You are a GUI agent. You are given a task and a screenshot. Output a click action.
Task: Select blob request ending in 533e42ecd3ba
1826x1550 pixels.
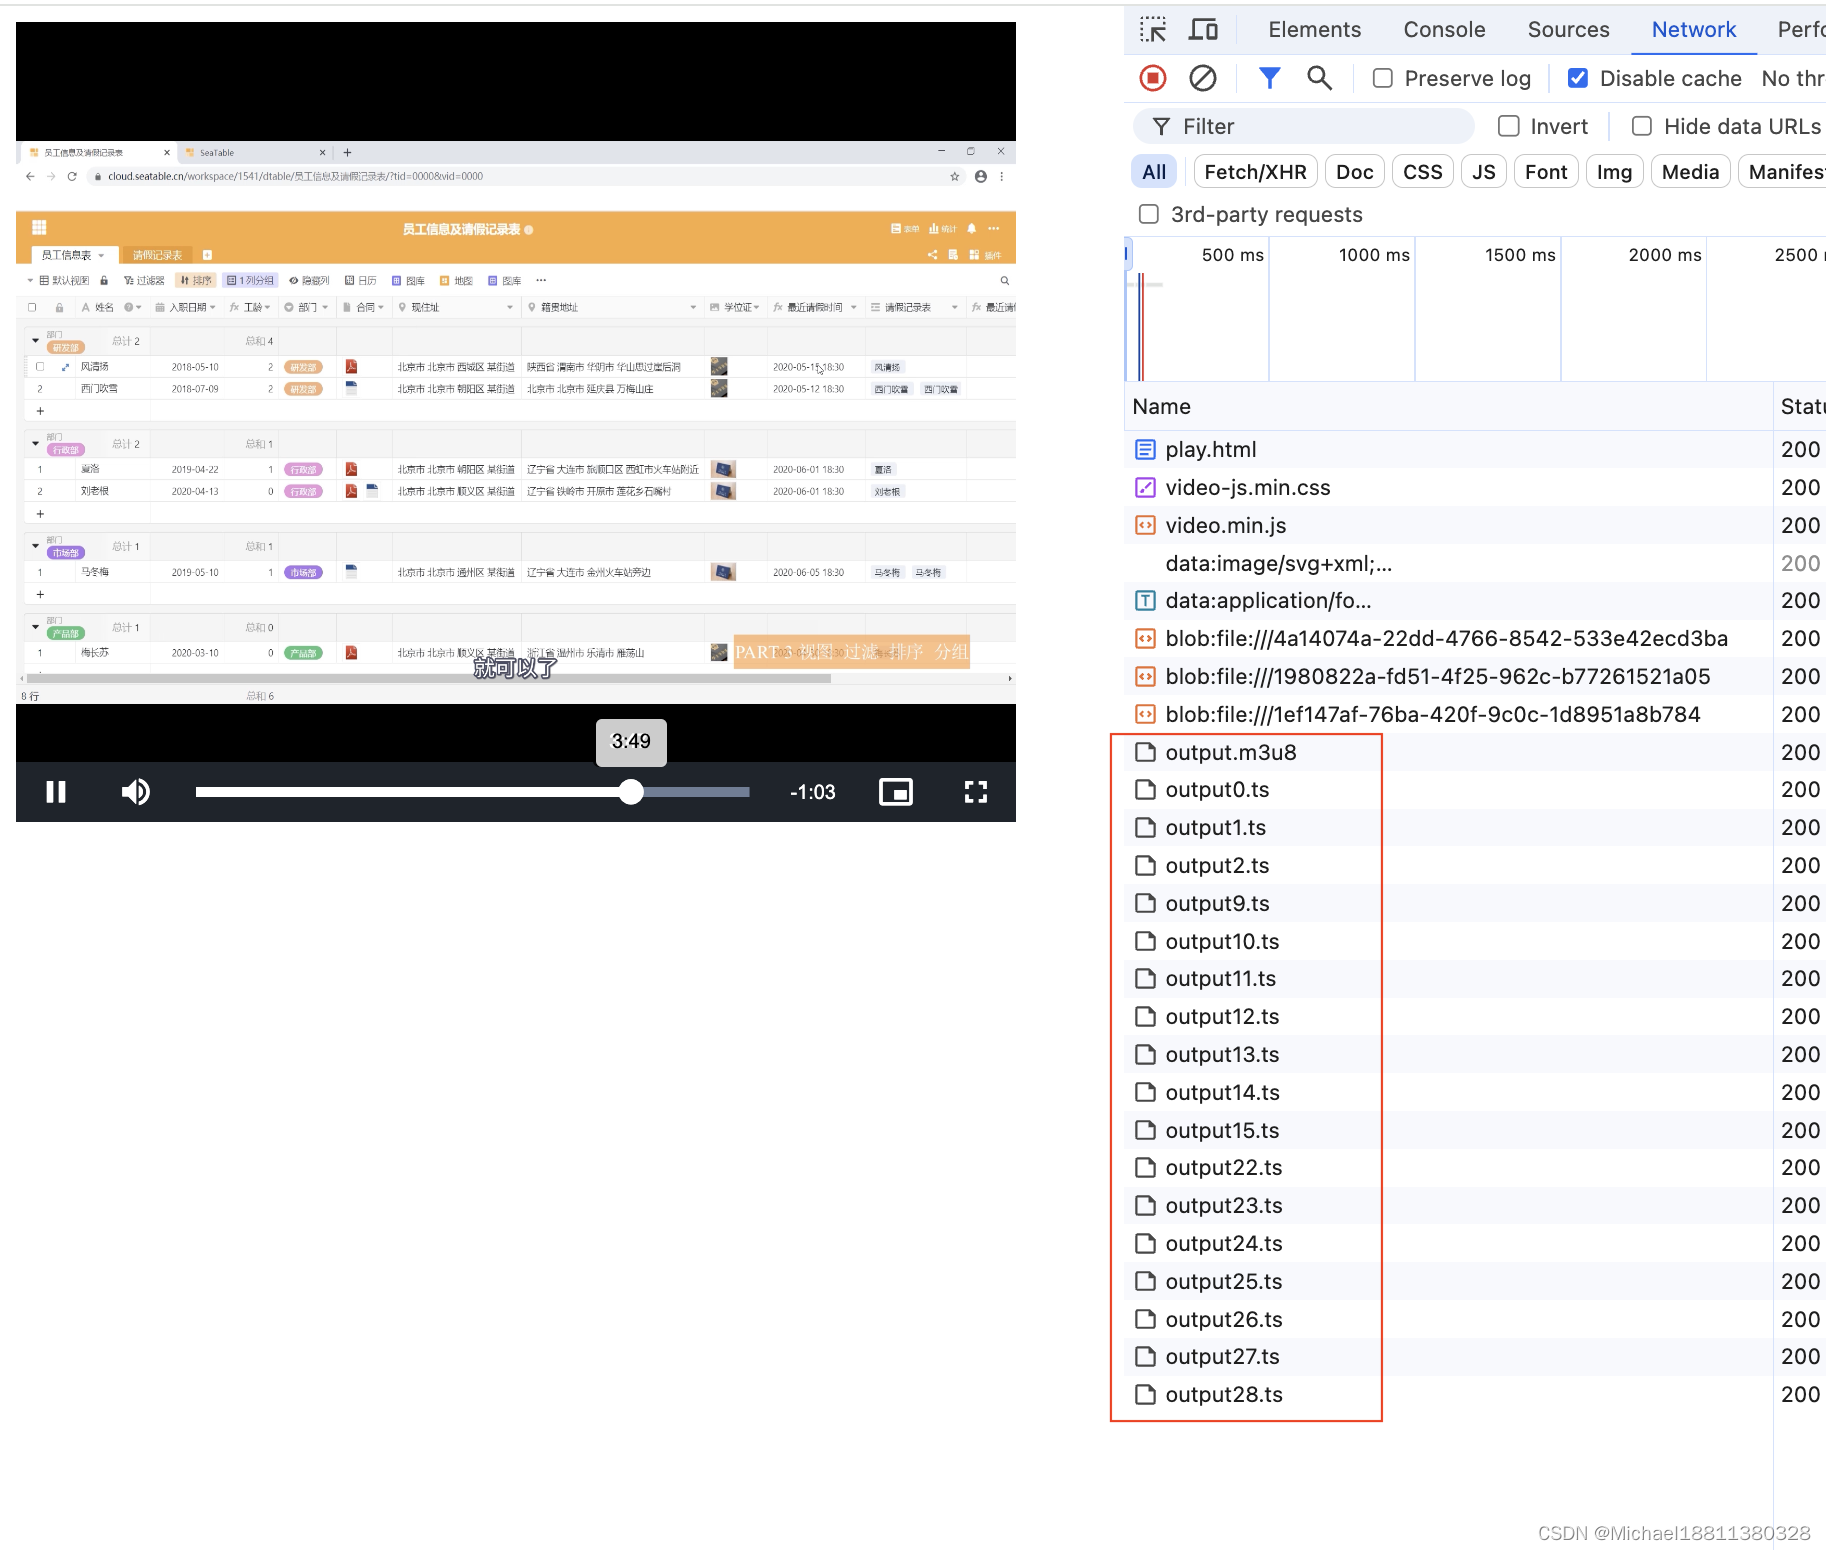pos(1448,638)
